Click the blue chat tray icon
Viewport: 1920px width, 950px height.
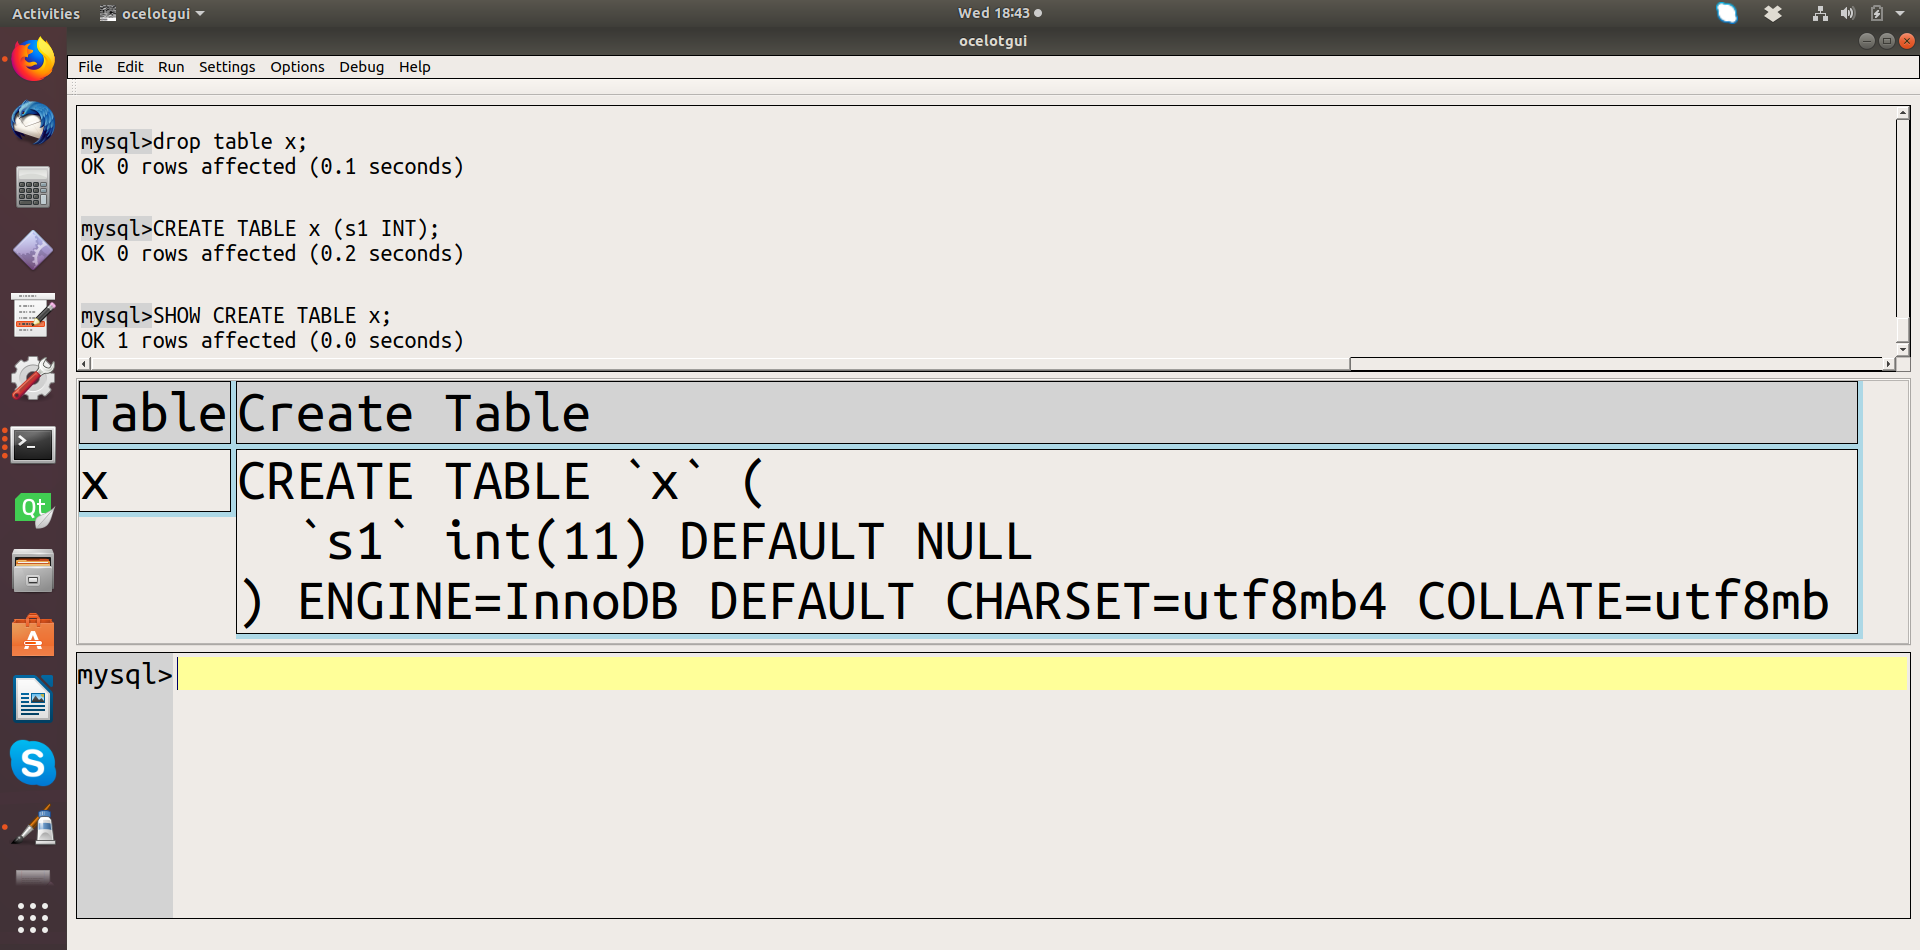coord(1727,13)
